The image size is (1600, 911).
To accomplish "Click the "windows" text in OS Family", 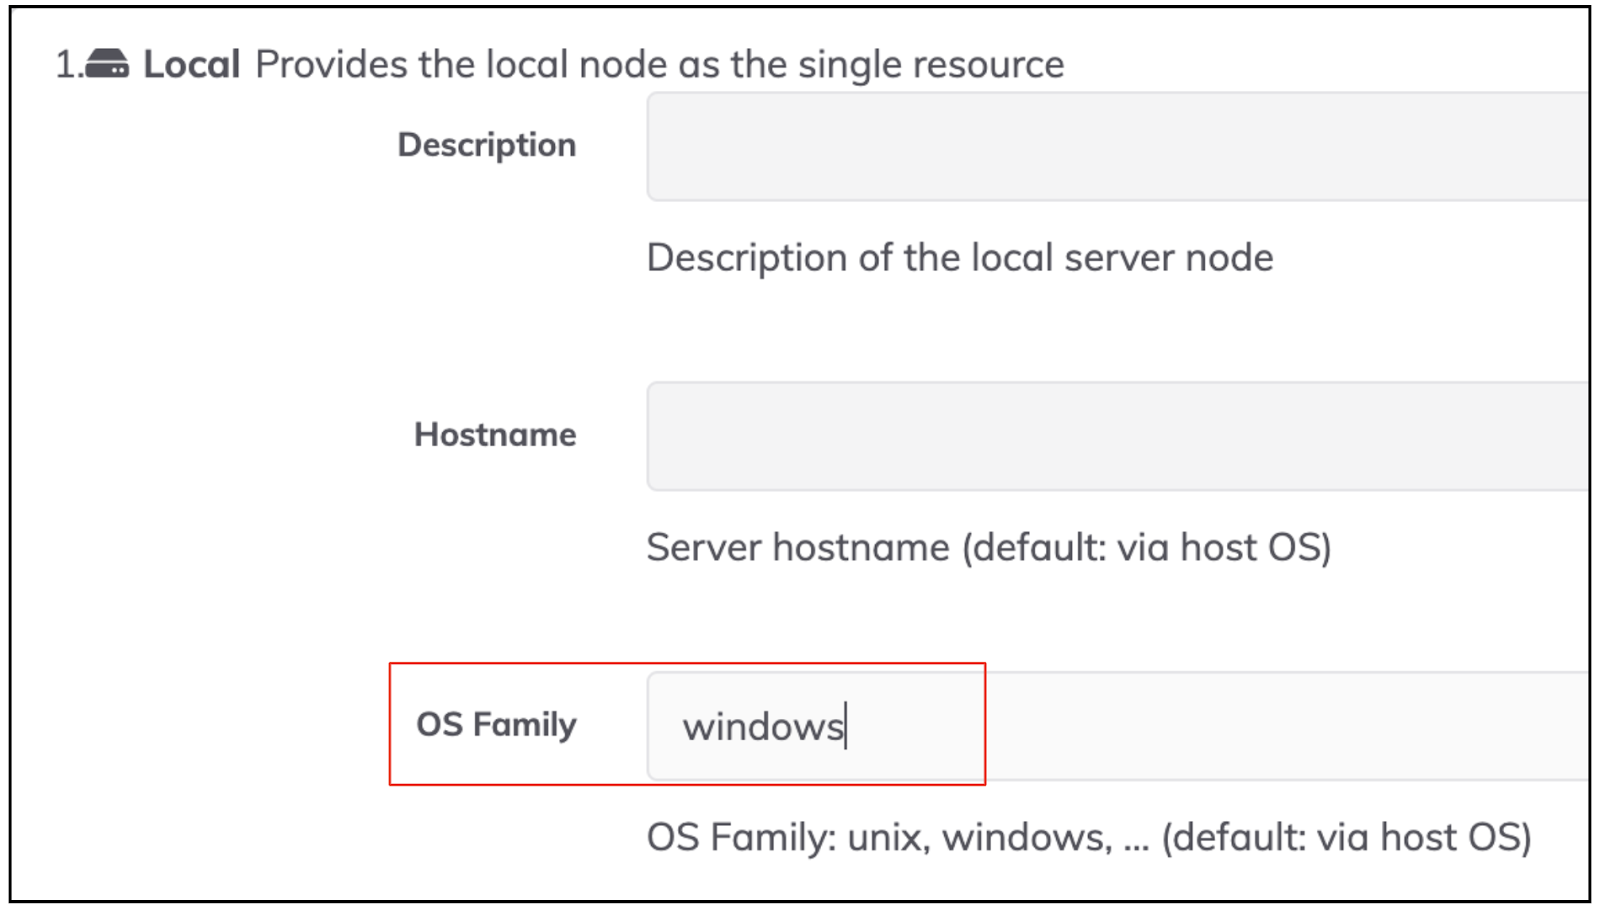I will (x=763, y=727).
